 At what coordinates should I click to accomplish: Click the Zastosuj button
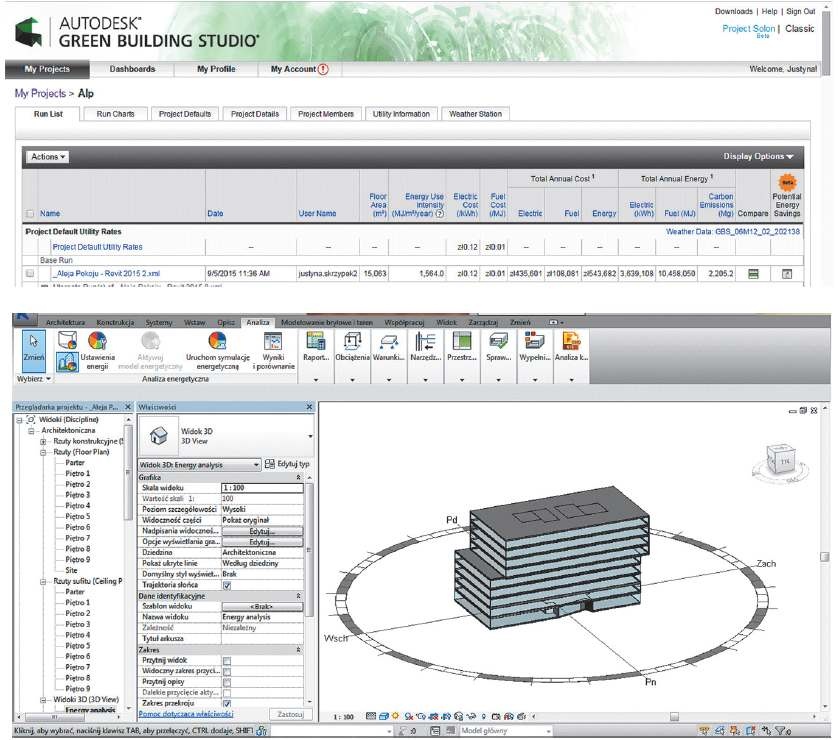(x=291, y=714)
